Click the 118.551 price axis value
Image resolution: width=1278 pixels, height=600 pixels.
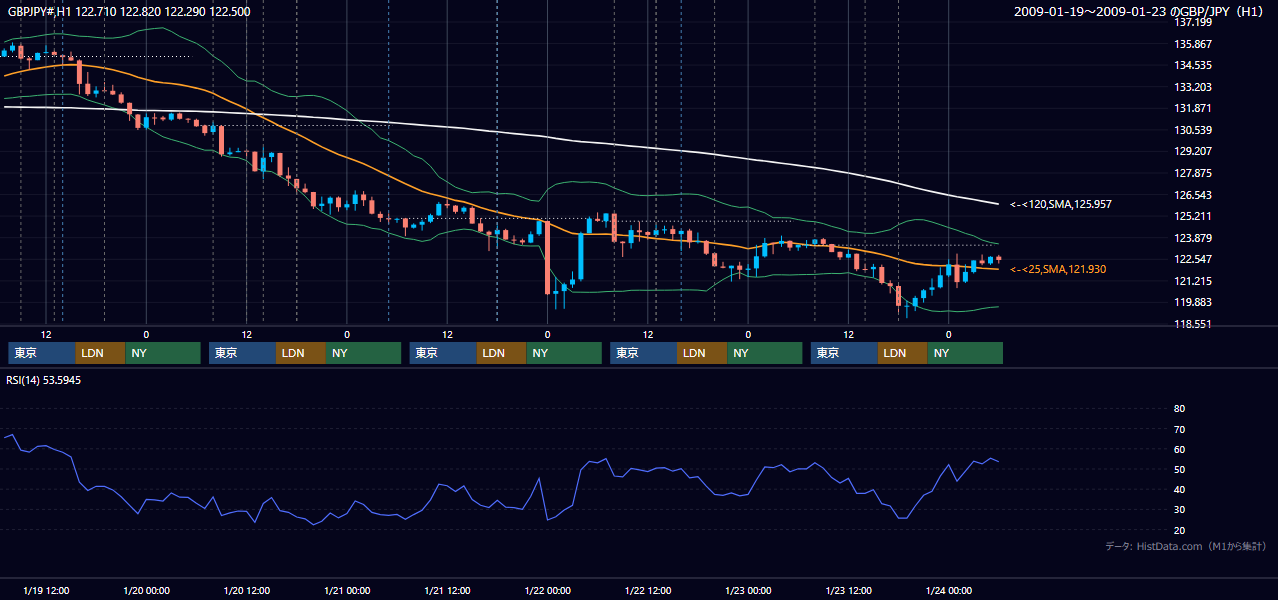1193,324
